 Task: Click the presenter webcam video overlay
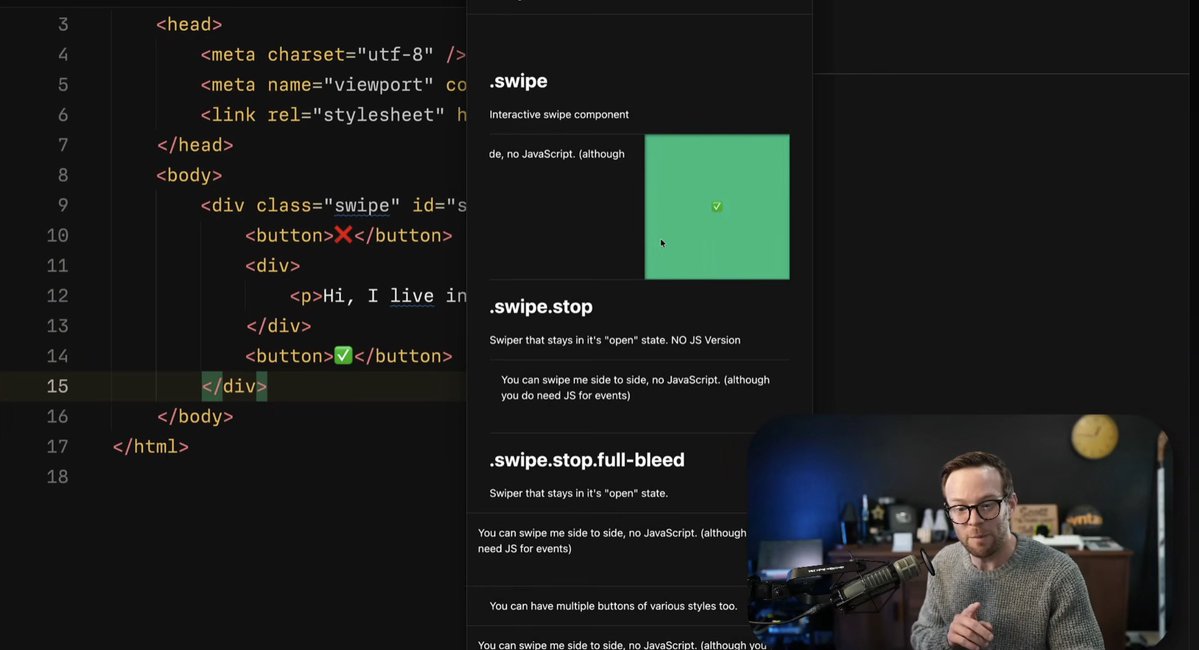point(959,532)
